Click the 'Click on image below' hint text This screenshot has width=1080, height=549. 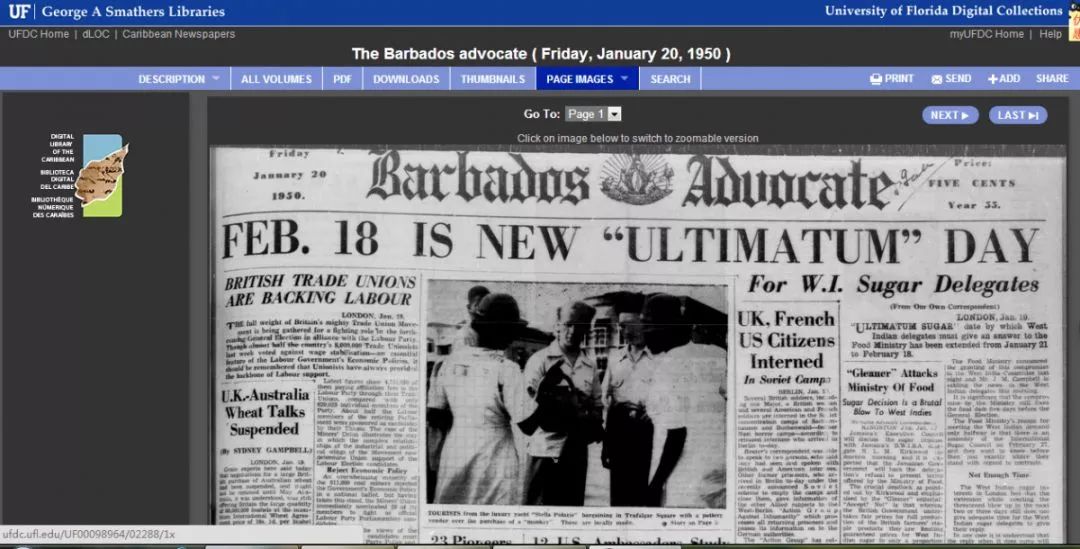[x=638, y=138]
